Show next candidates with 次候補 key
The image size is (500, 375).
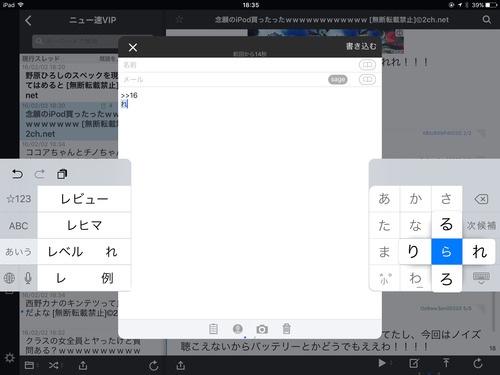pos(481,226)
